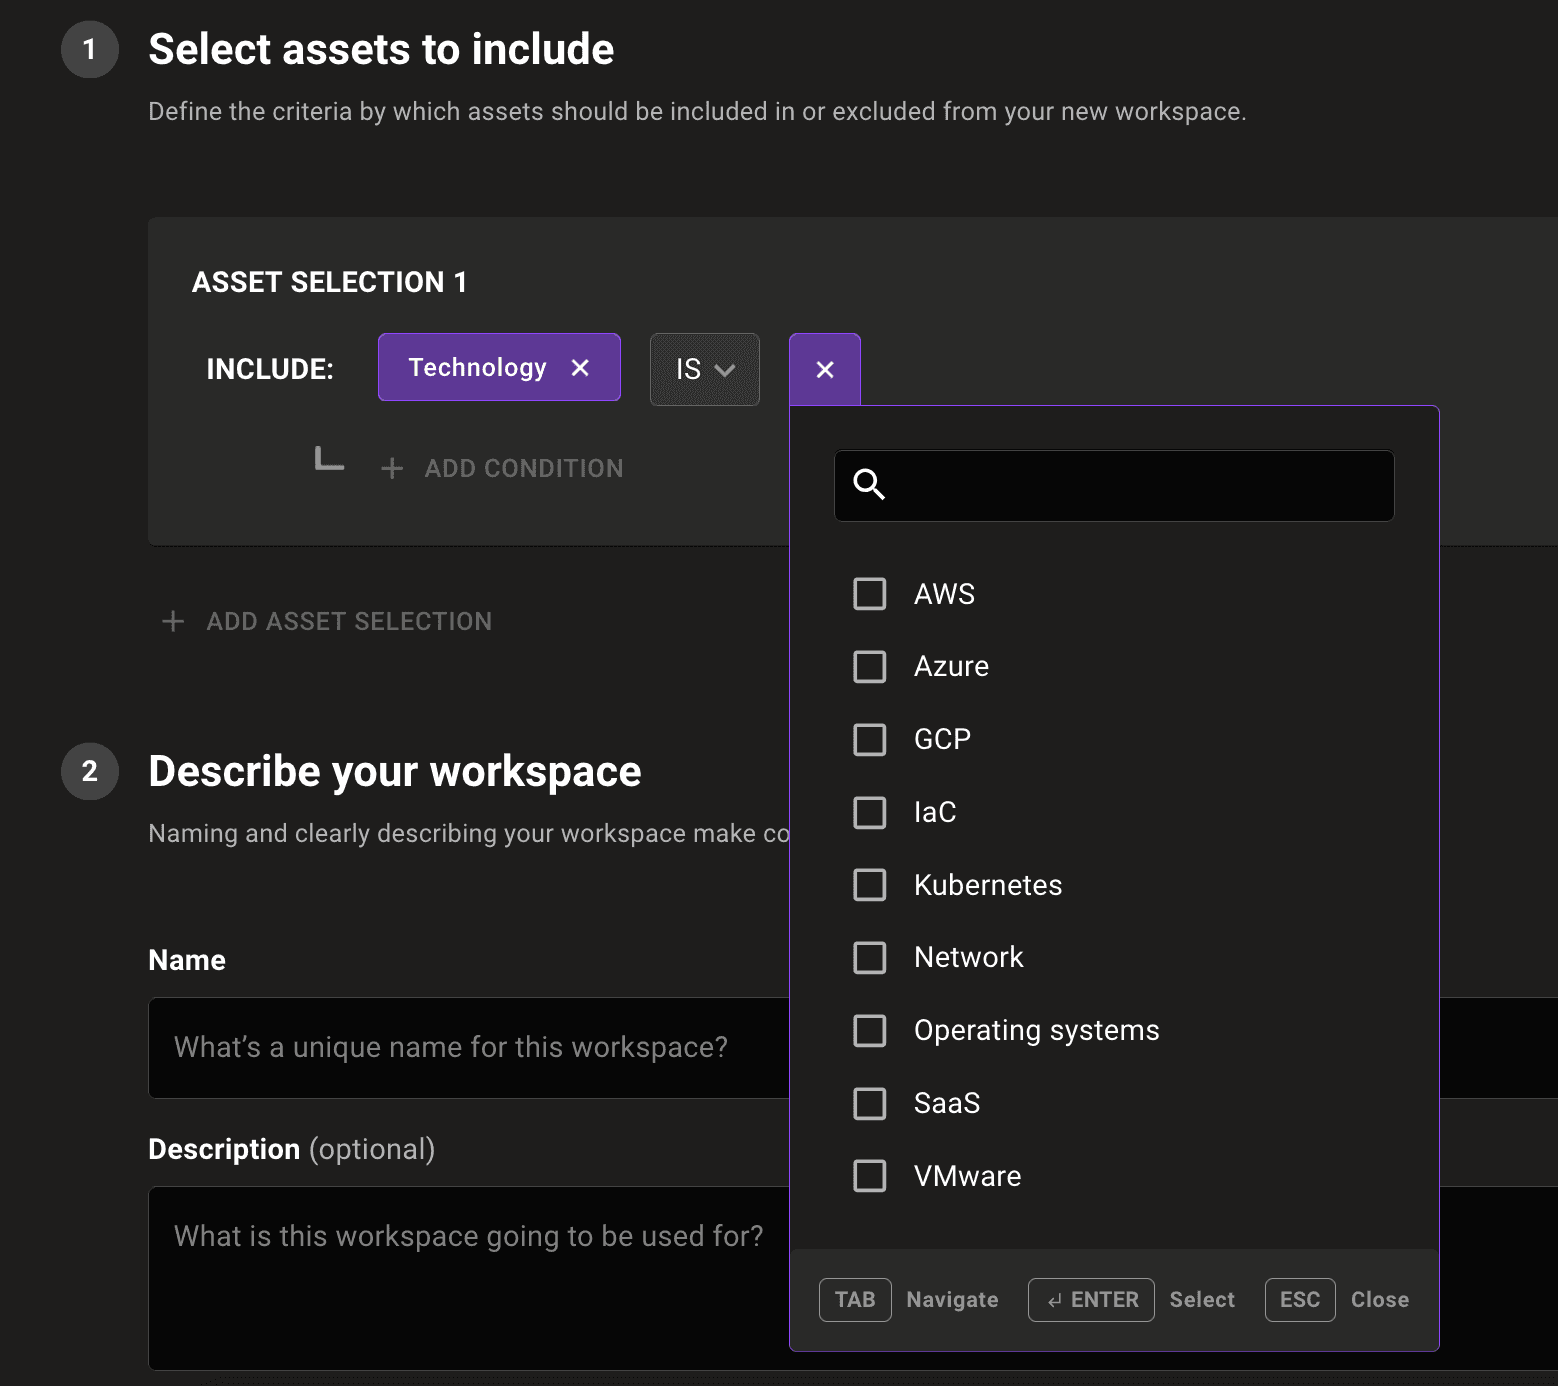The width and height of the screenshot is (1558, 1386).
Task: Check the AWS checkbox
Action: pos(869,593)
